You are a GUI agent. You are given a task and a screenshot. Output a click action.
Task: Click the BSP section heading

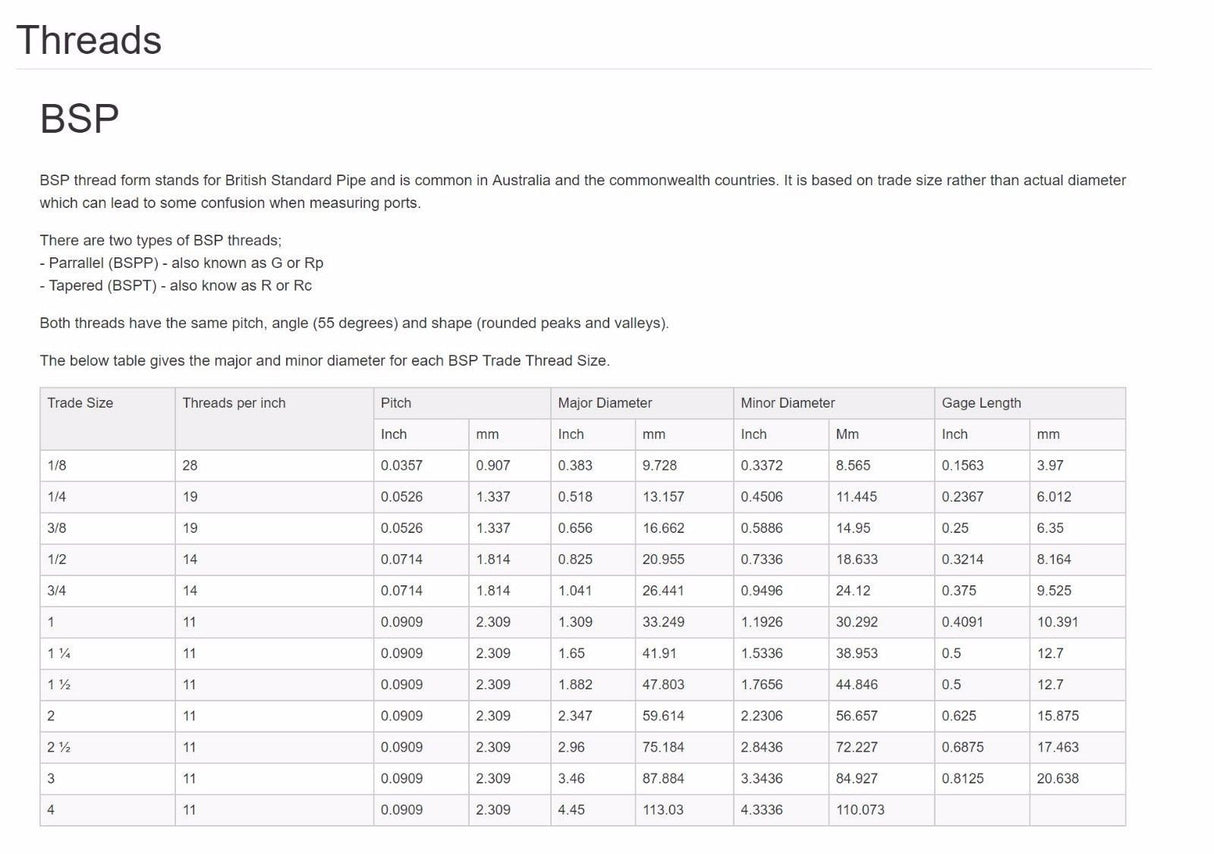coord(79,119)
